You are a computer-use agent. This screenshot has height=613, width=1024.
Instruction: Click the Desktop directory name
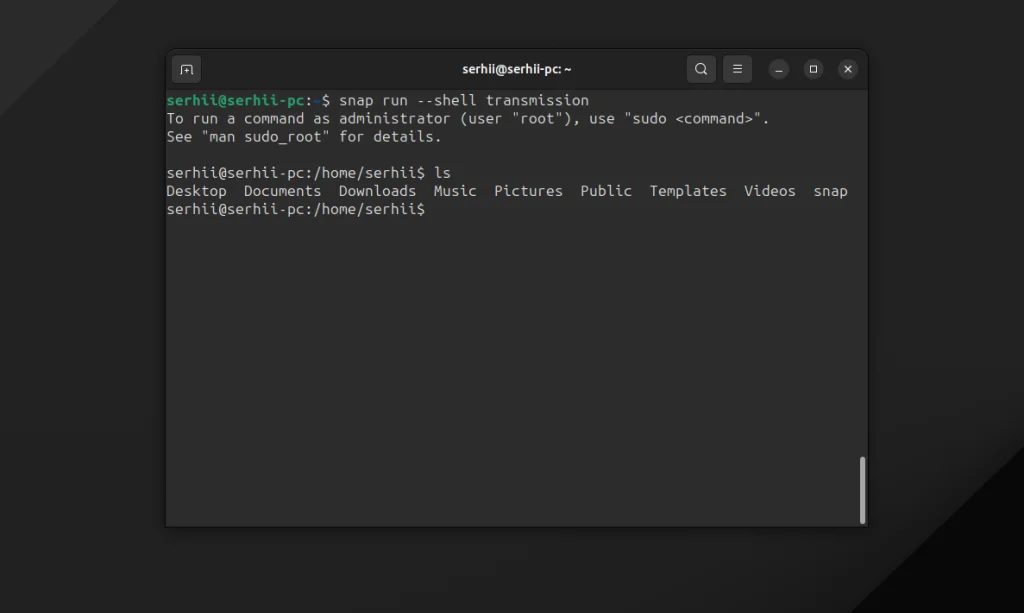pos(196,191)
